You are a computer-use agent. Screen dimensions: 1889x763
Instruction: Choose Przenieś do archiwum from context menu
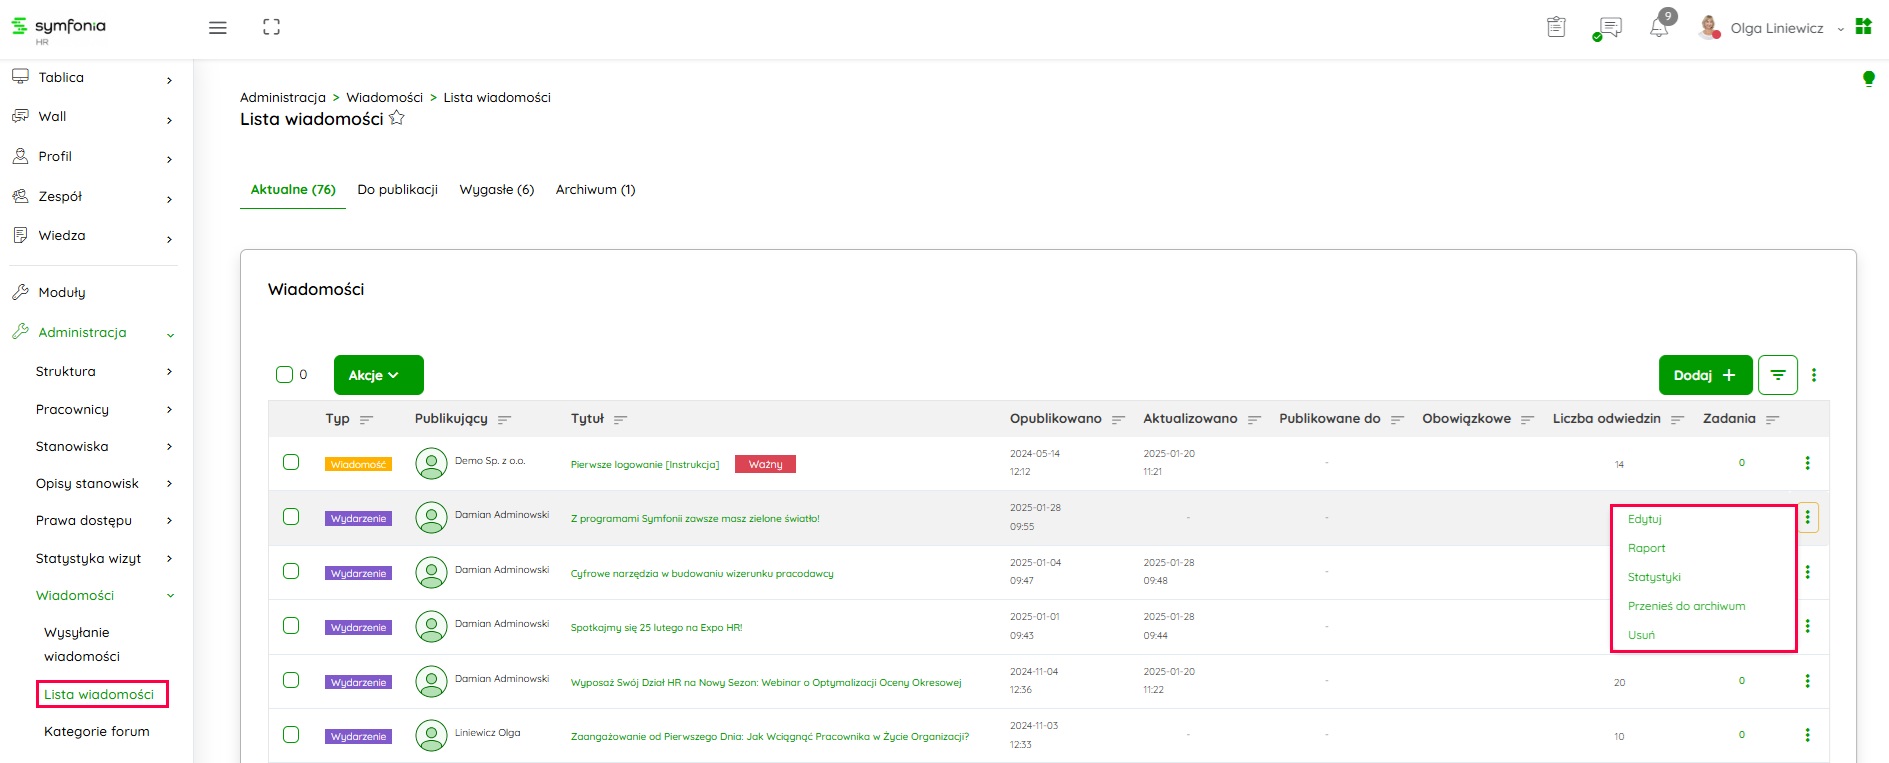pyautogui.click(x=1686, y=606)
